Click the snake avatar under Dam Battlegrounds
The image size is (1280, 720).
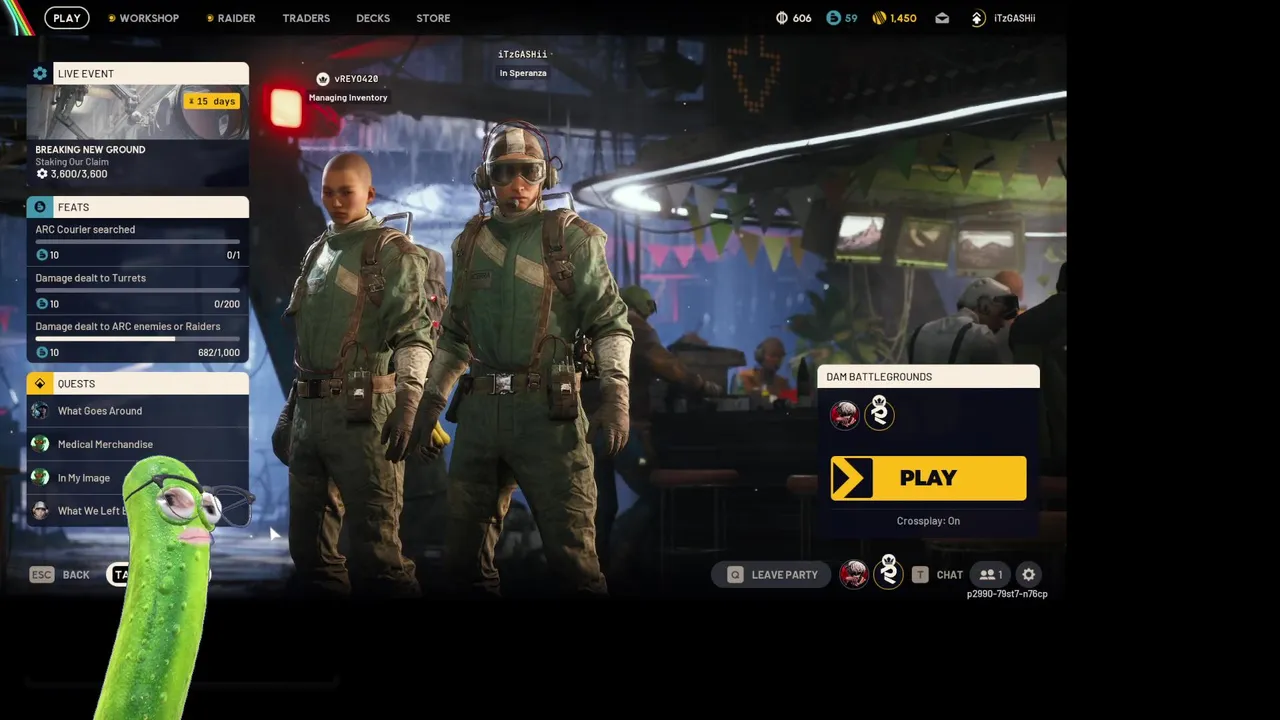coord(879,413)
